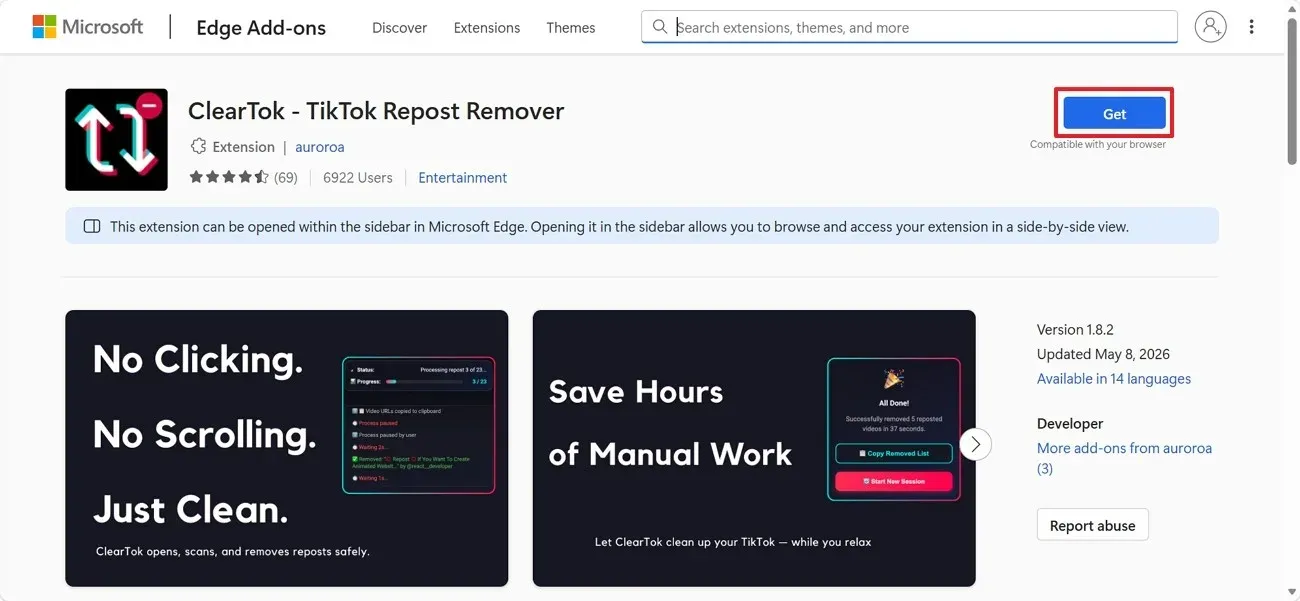Advance the screenshot carousel with the arrow
The width and height of the screenshot is (1300, 601).
pos(975,444)
